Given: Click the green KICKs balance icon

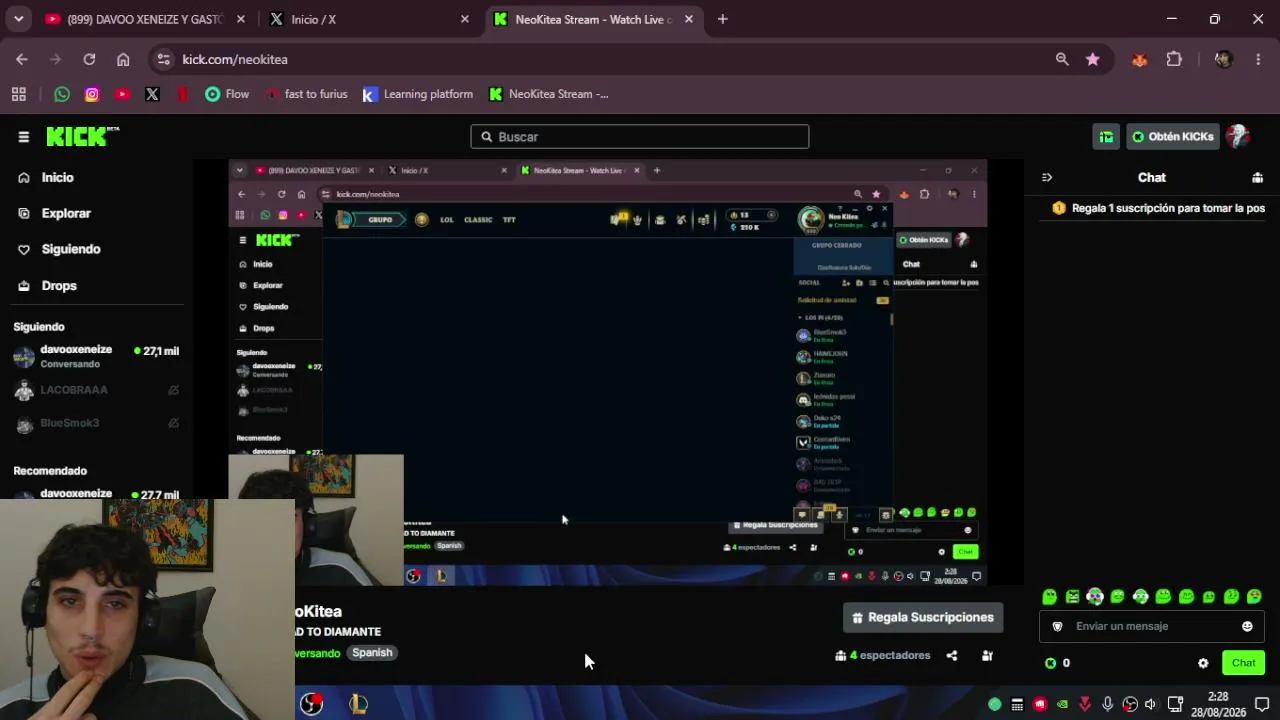Looking at the screenshot, I should [1050, 663].
